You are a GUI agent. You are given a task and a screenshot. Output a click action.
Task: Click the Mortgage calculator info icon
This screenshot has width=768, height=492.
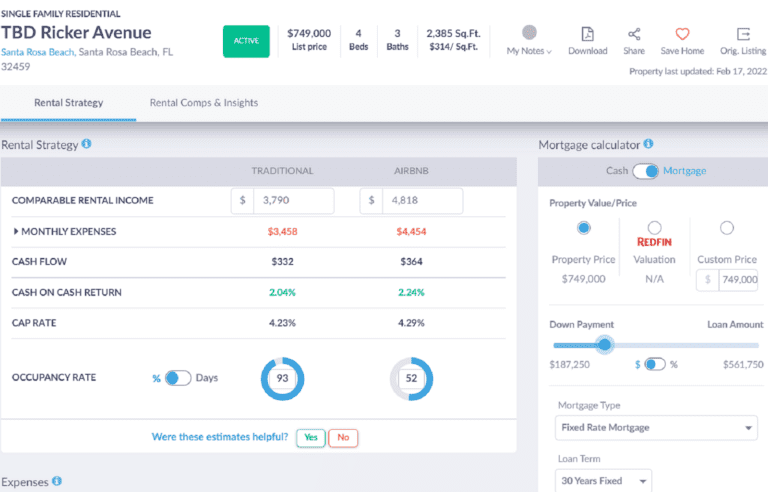coord(649,144)
